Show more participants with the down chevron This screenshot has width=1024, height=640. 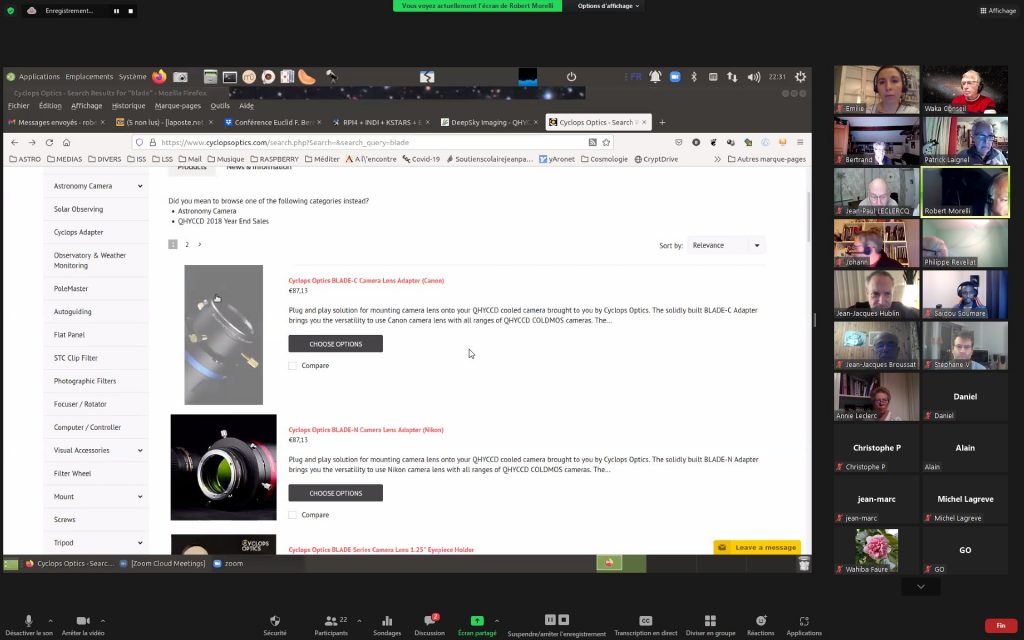(x=921, y=586)
